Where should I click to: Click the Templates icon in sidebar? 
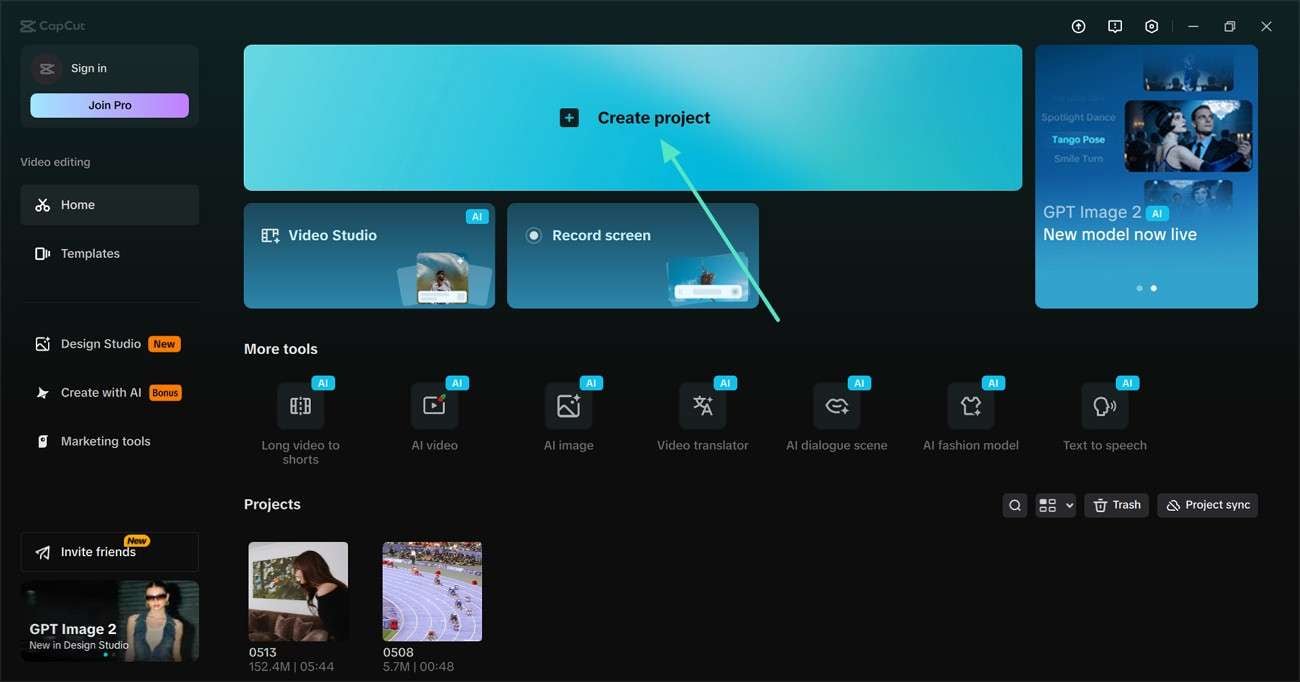[x=42, y=254]
